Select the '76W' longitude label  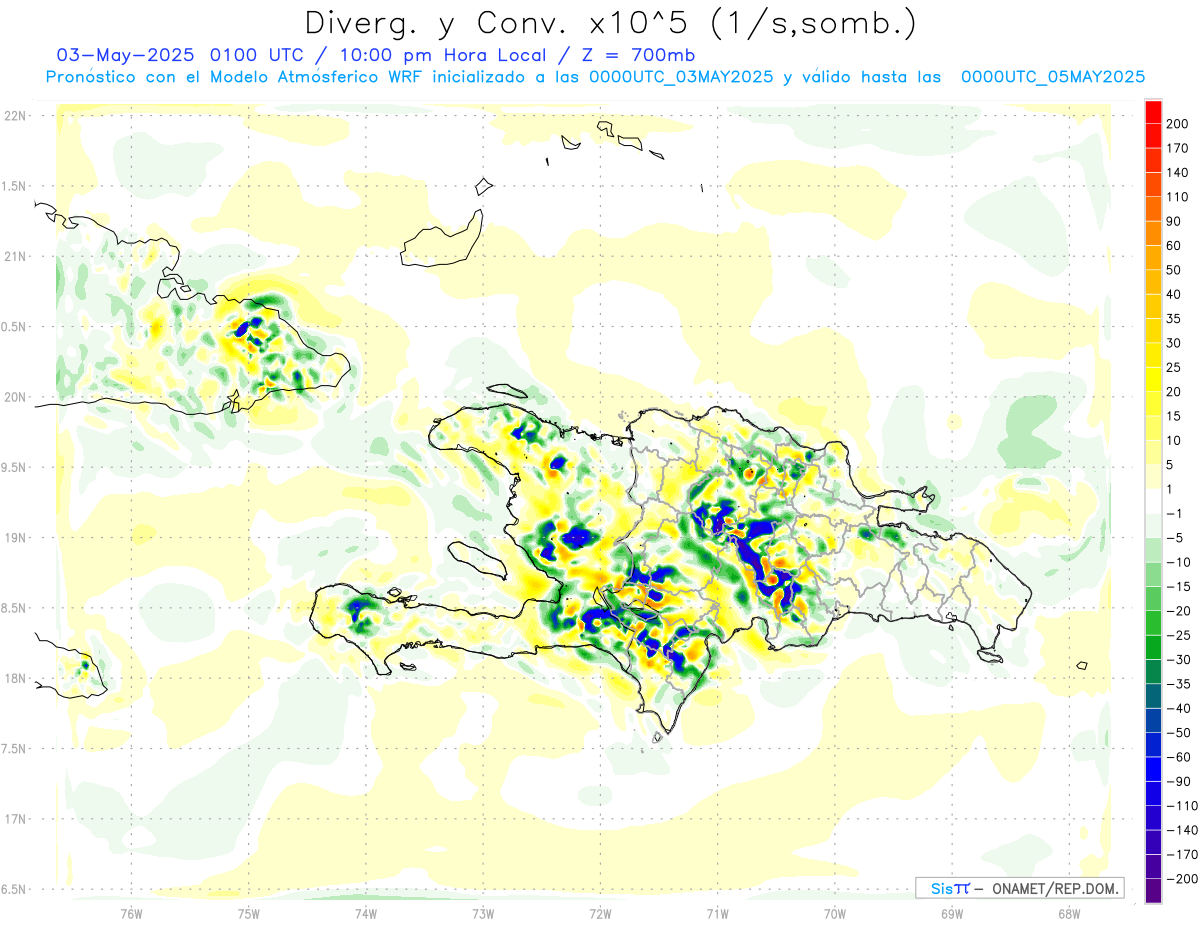[131, 912]
